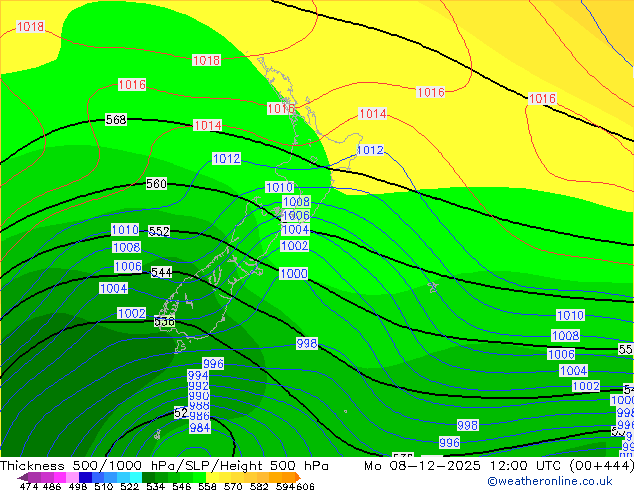Click the 552 height contour label

(159, 231)
